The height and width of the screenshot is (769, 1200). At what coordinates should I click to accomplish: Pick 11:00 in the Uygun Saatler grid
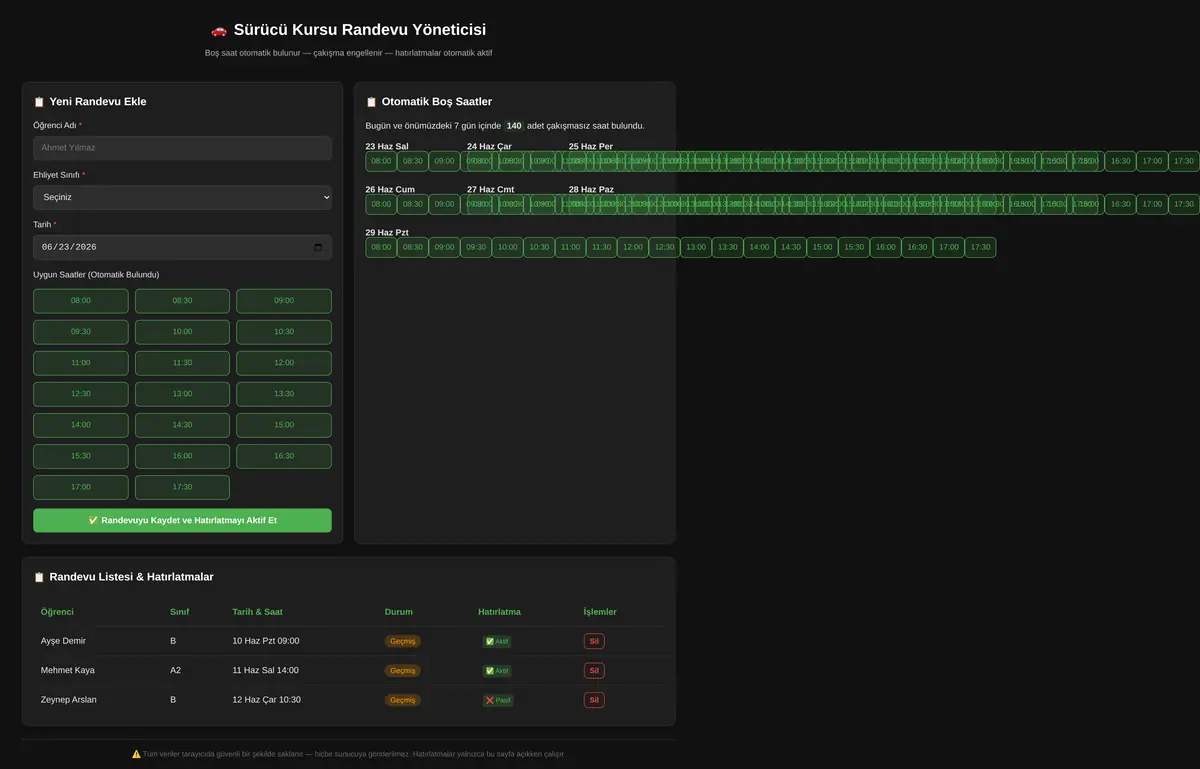click(x=81, y=363)
